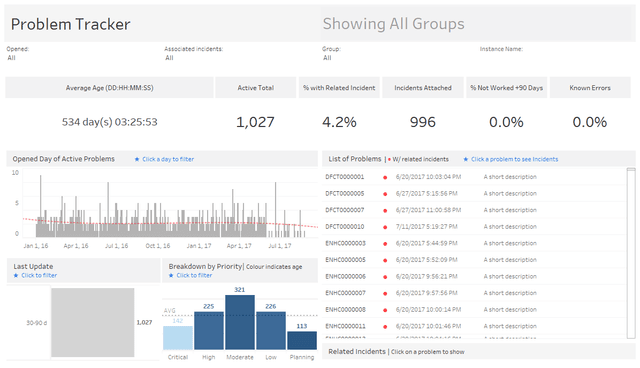Click the date 6/20/2017 5:44:59 PM

(x=427, y=243)
